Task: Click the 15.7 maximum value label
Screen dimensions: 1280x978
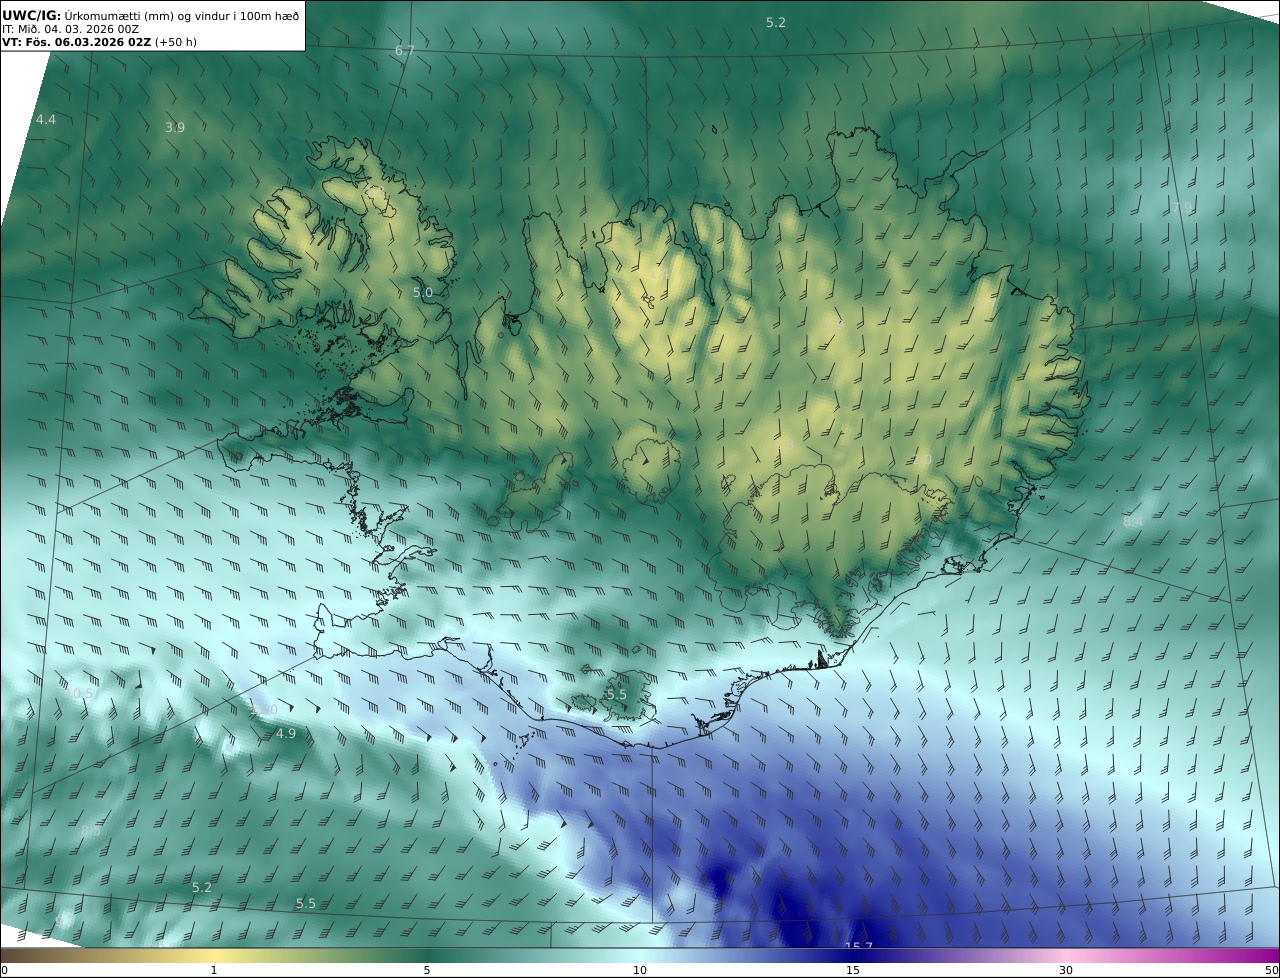Action: click(x=858, y=946)
